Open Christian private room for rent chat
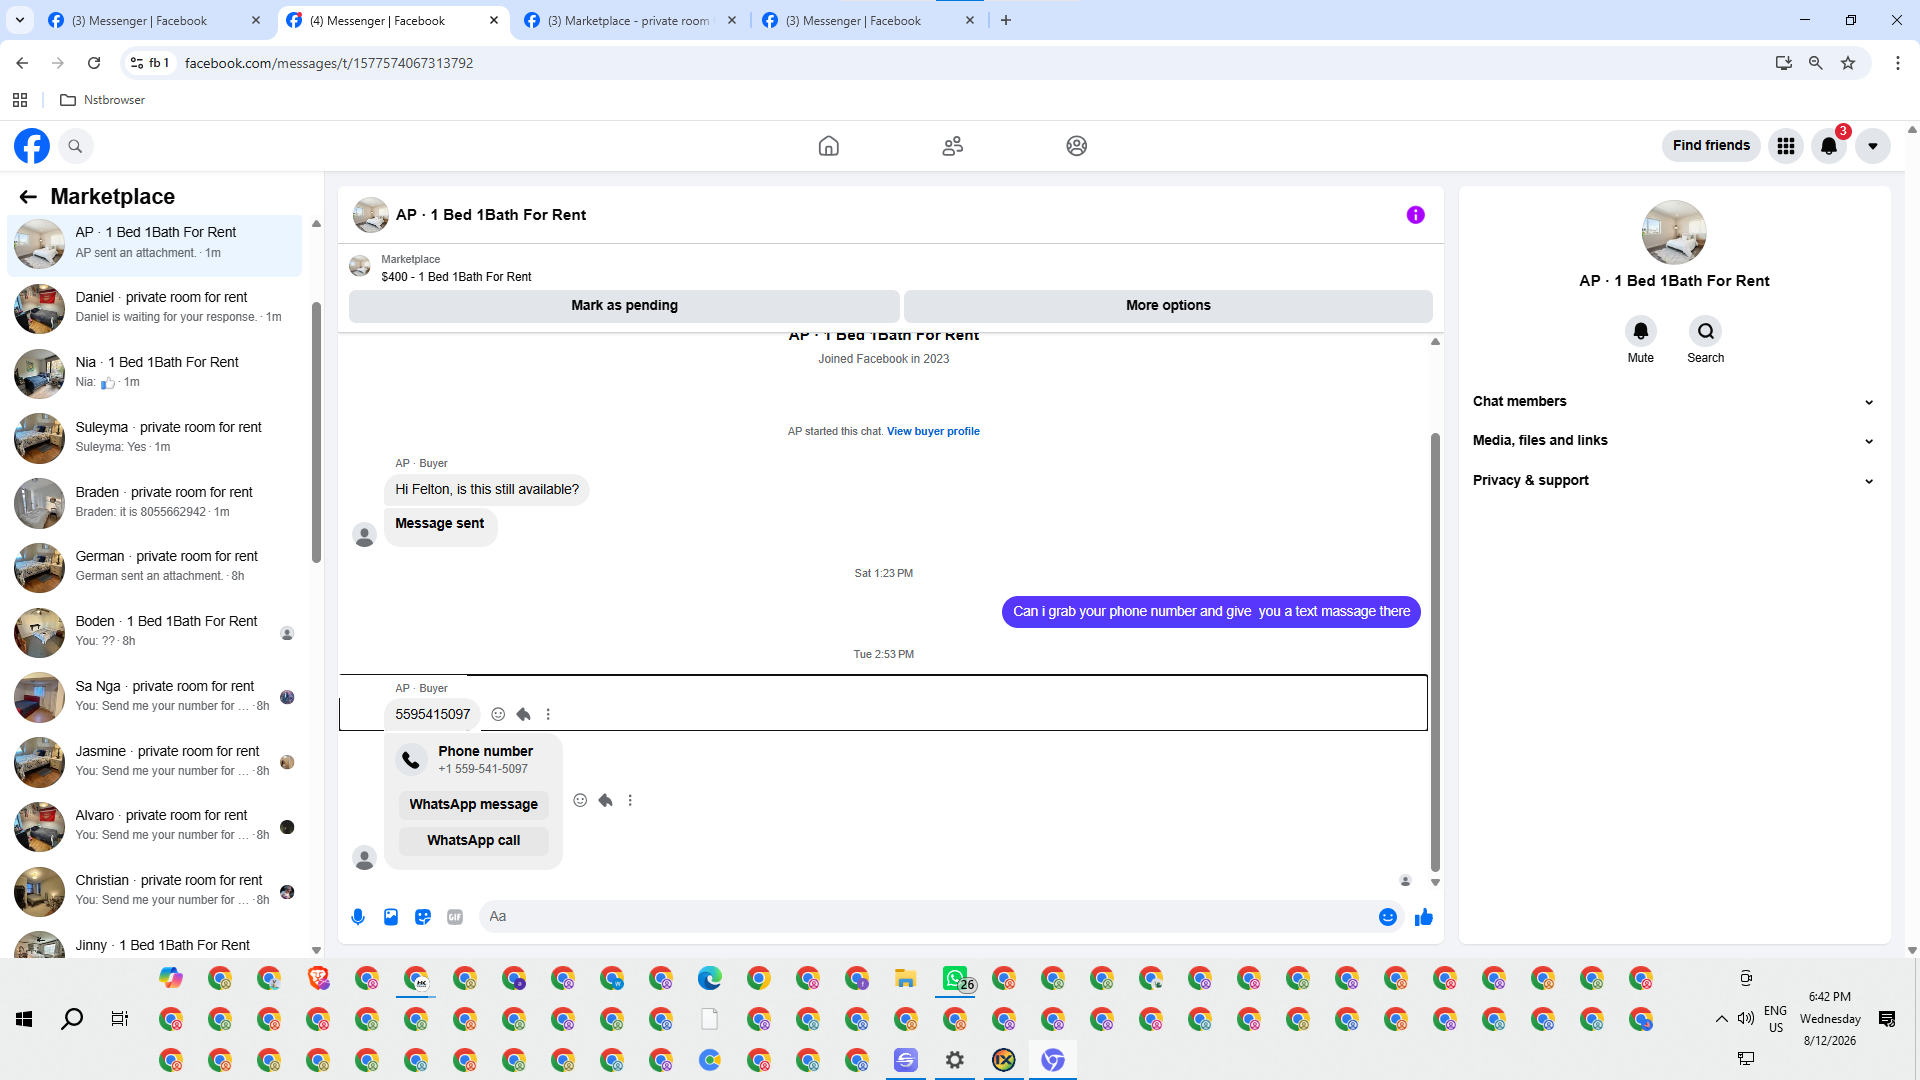The height and width of the screenshot is (1080, 1920). click(x=154, y=892)
